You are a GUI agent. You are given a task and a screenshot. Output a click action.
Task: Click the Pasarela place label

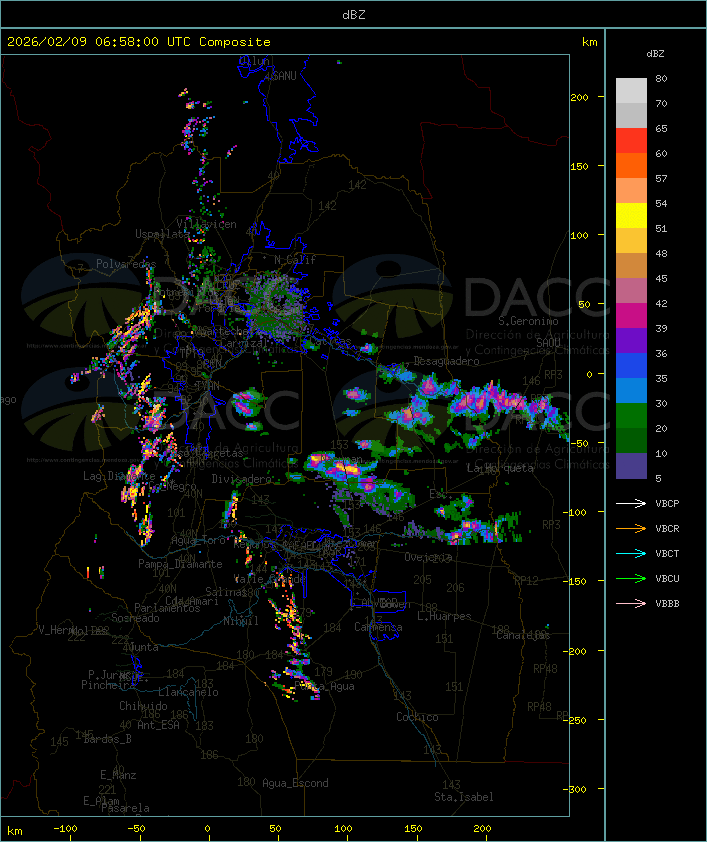[125, 808]
